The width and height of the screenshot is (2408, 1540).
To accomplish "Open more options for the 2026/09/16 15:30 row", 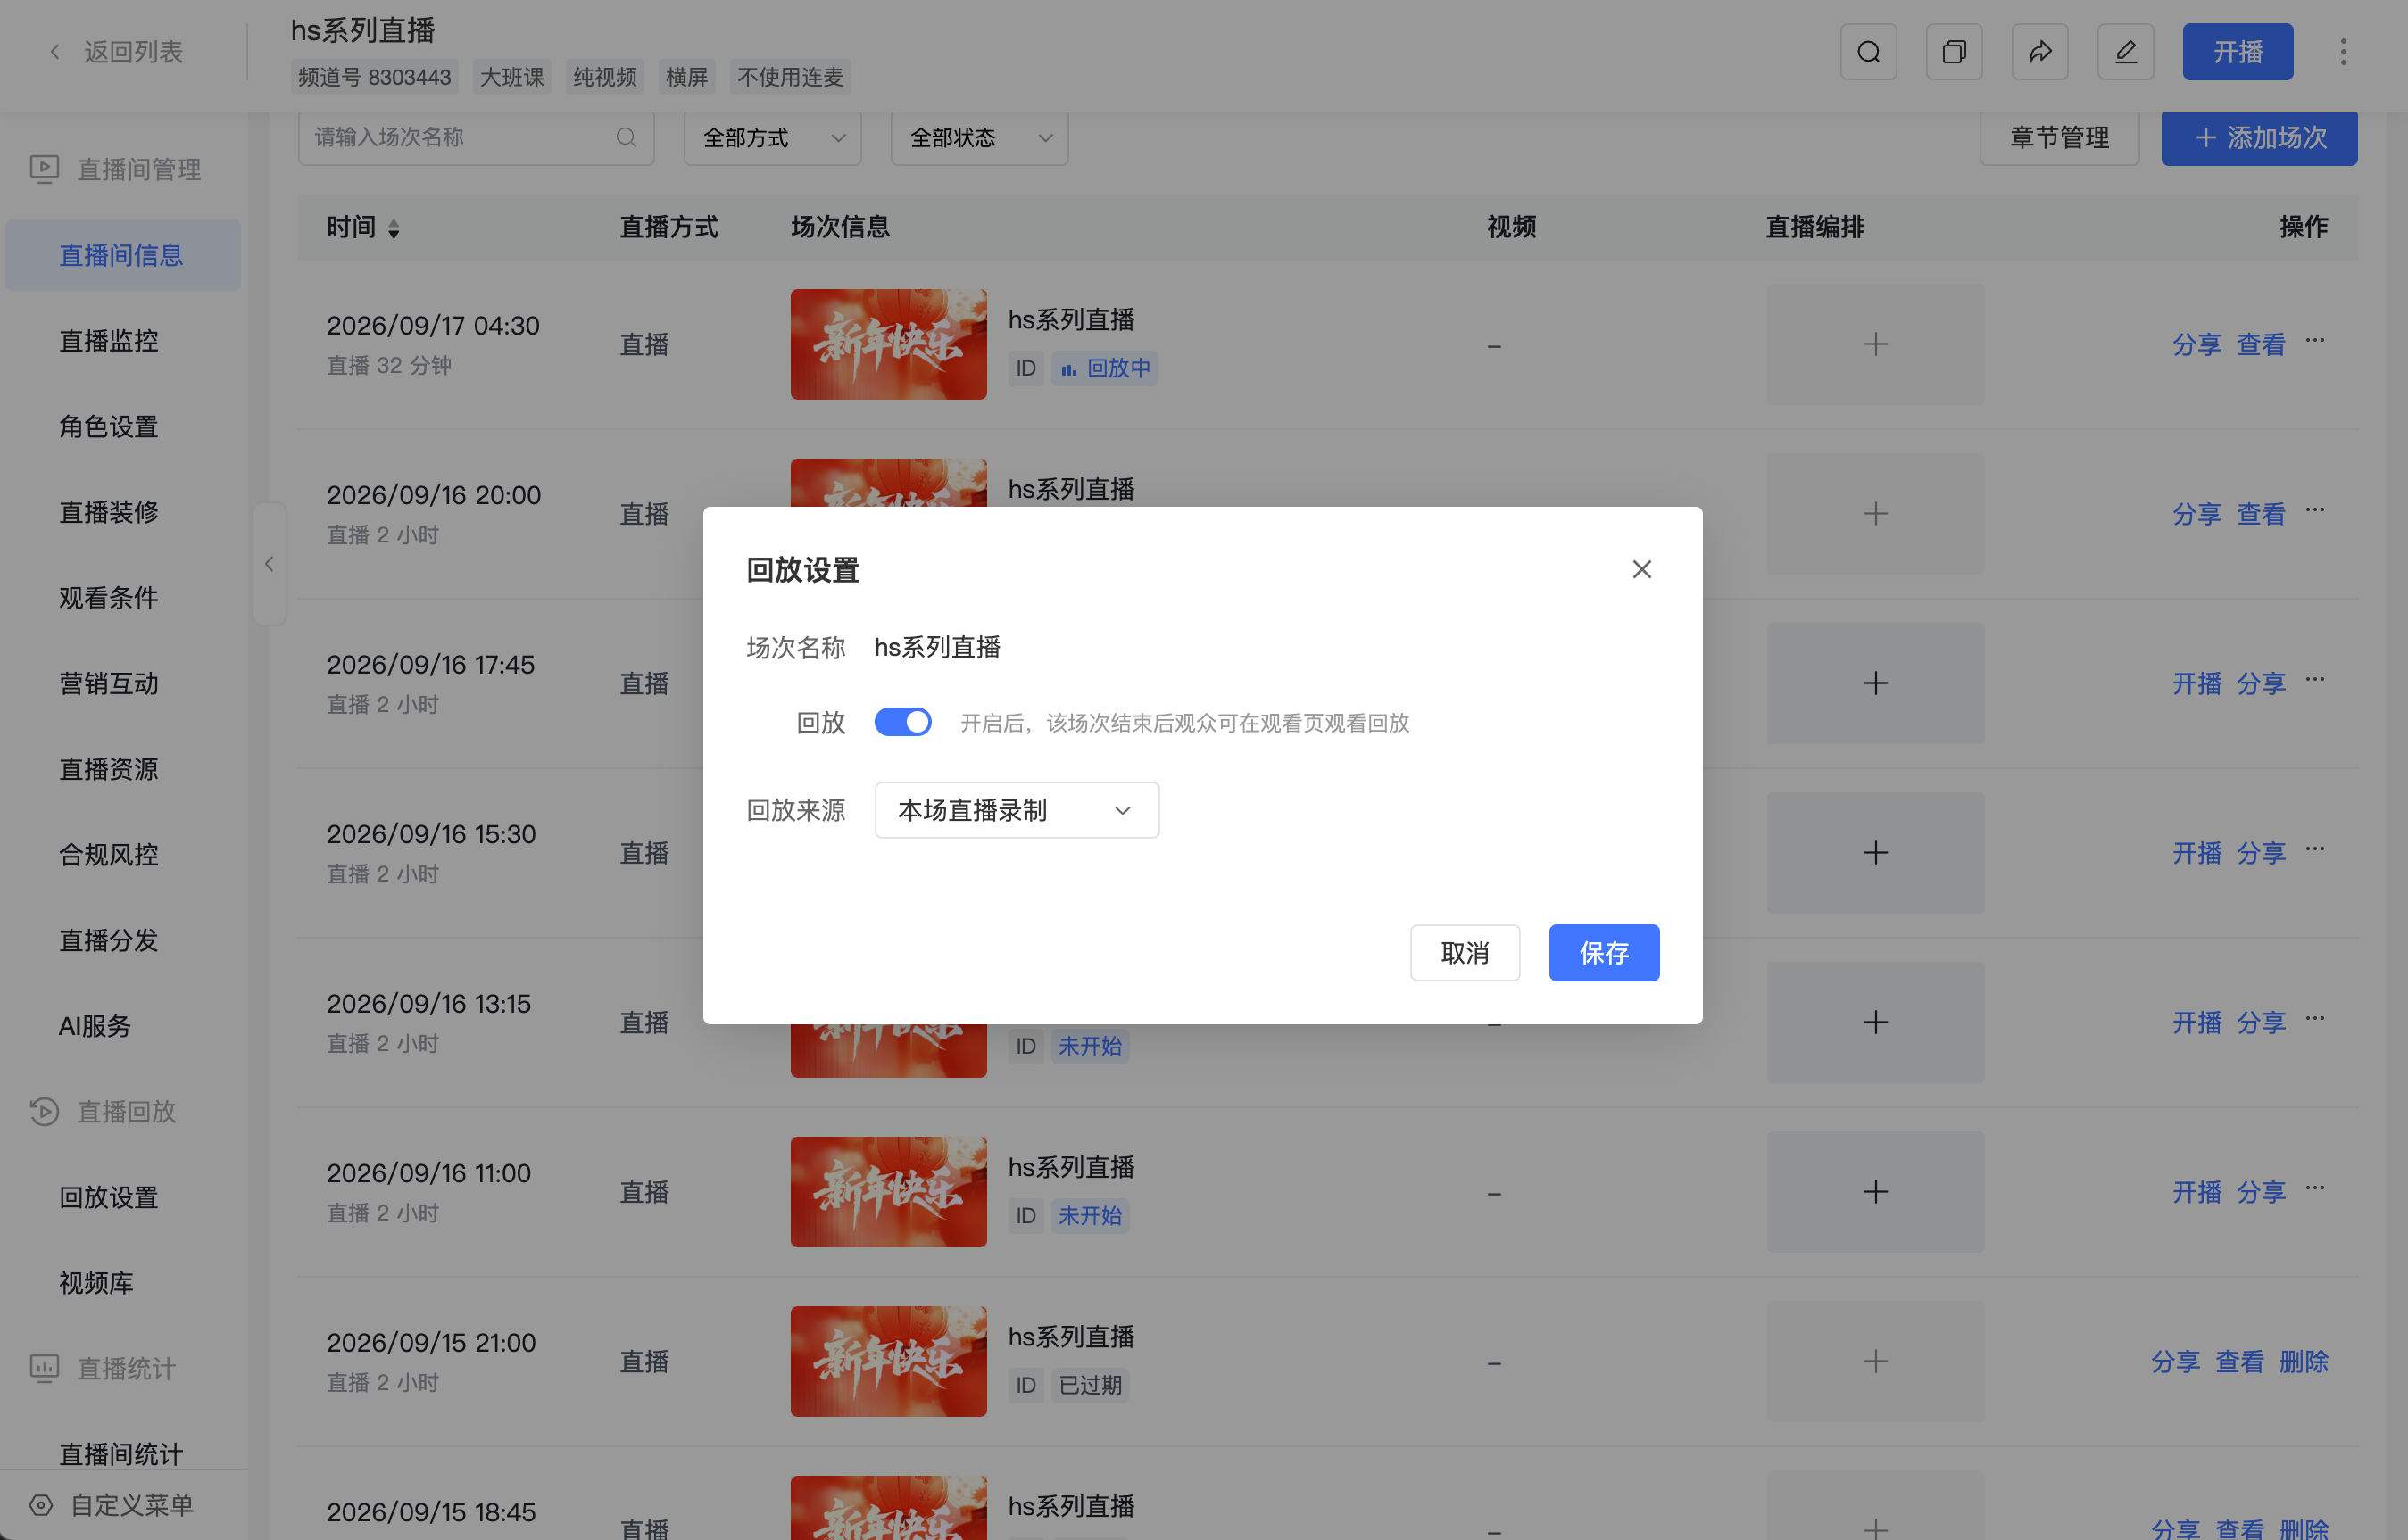I will coord(2315,849).
